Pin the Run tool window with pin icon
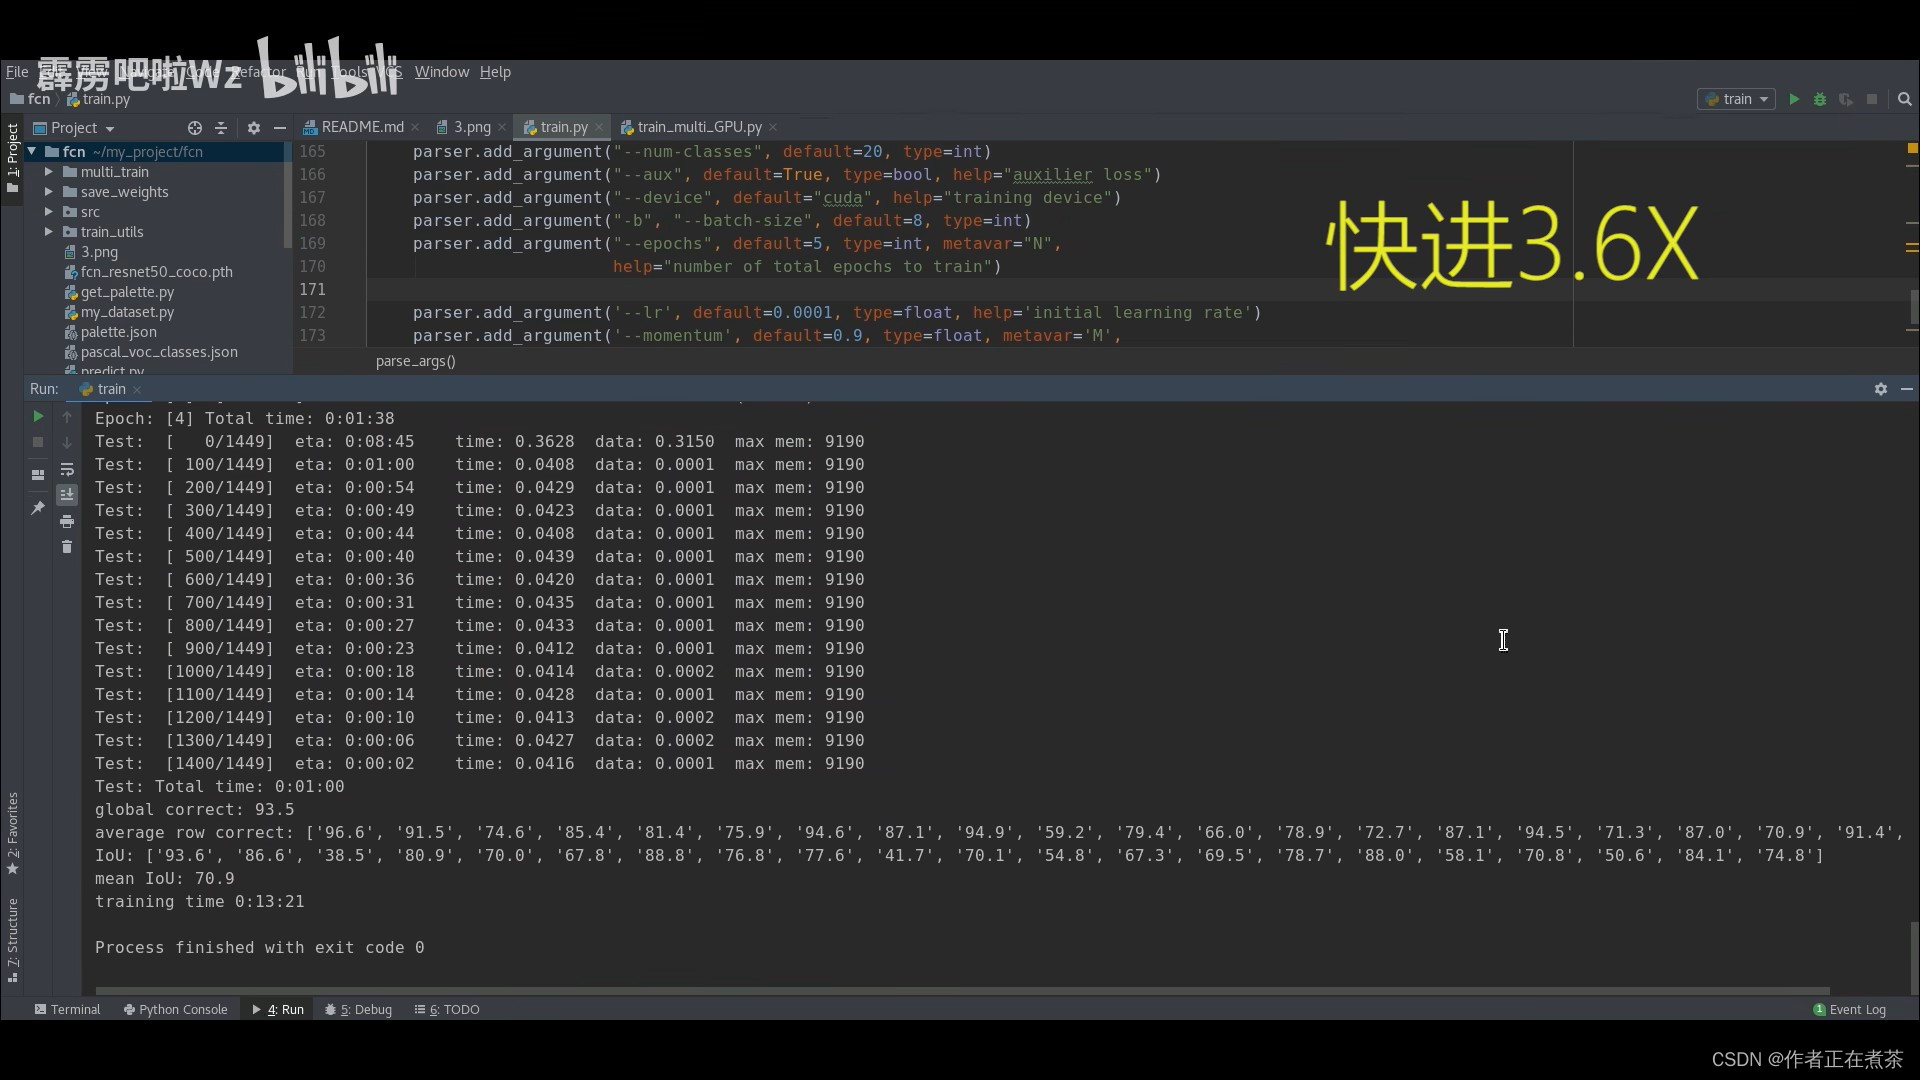The height and width of the screenshot is (1080, 1920). tap(38, 509)
